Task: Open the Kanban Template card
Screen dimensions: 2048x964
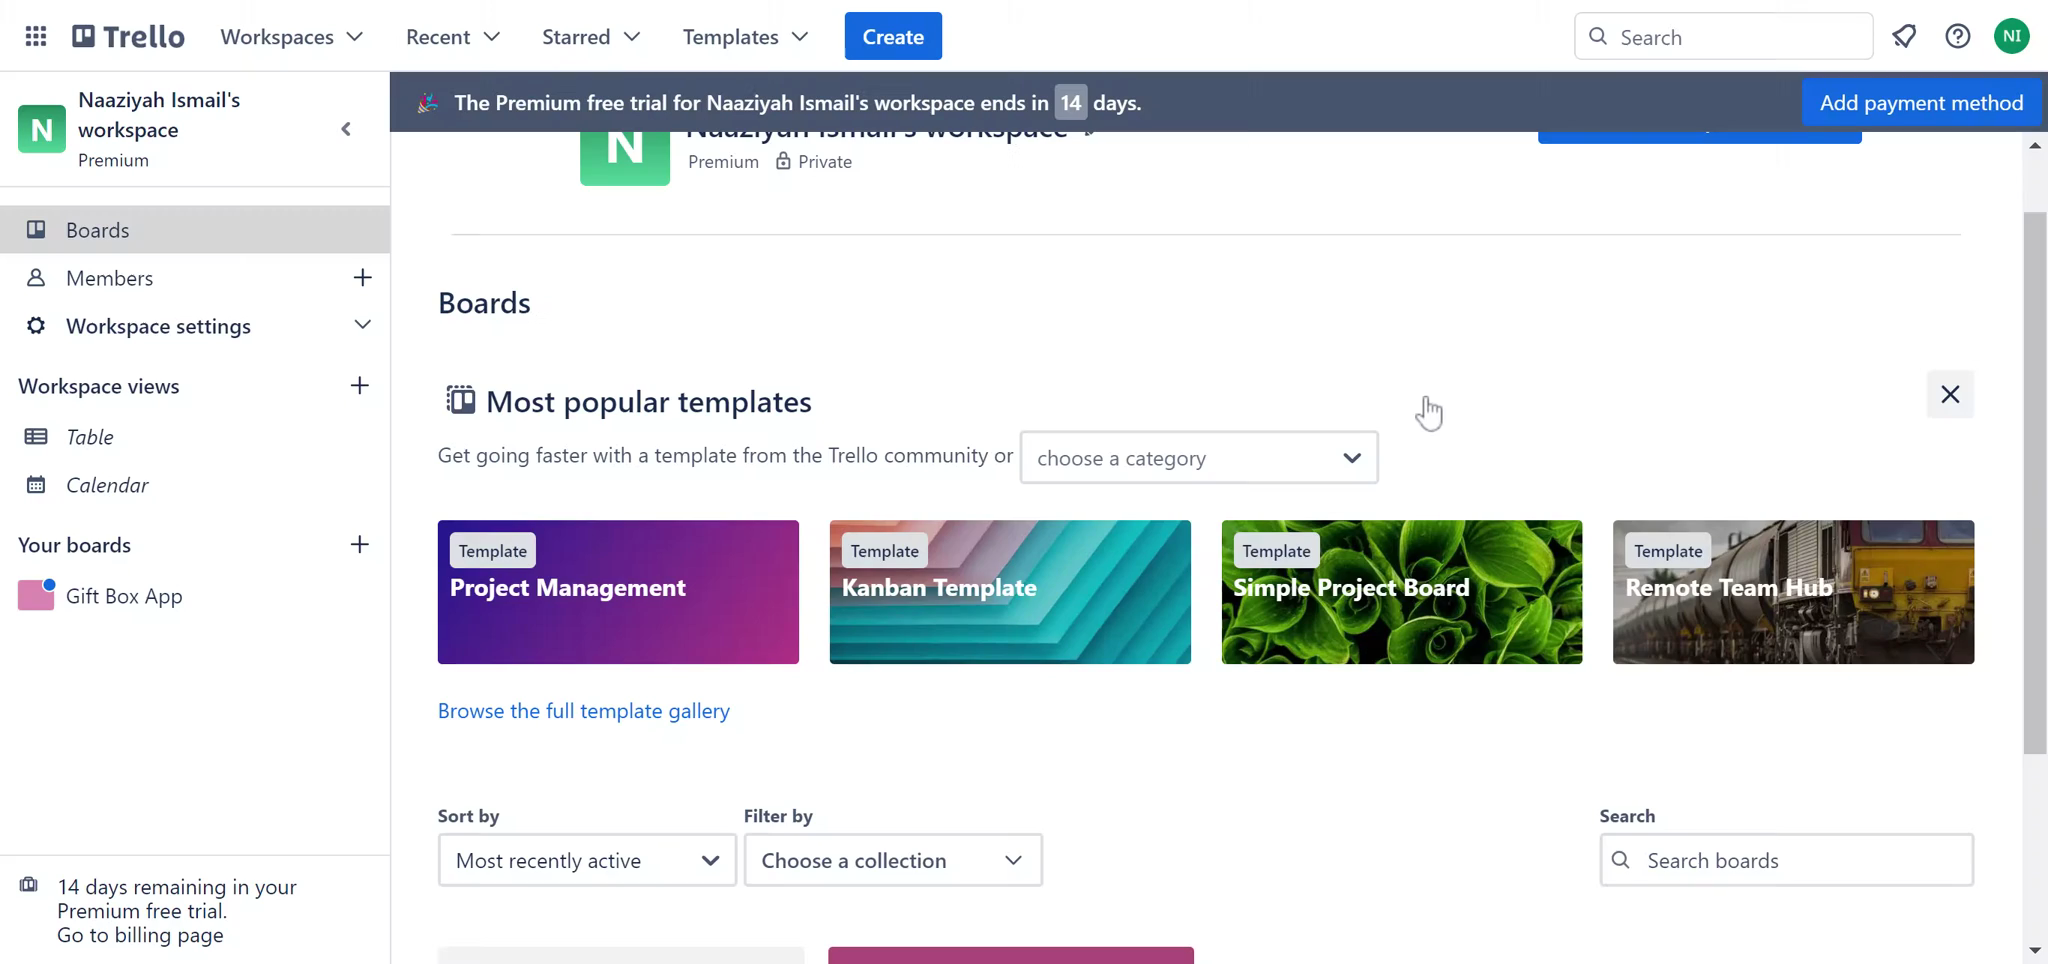Action: pos(1010,592)
